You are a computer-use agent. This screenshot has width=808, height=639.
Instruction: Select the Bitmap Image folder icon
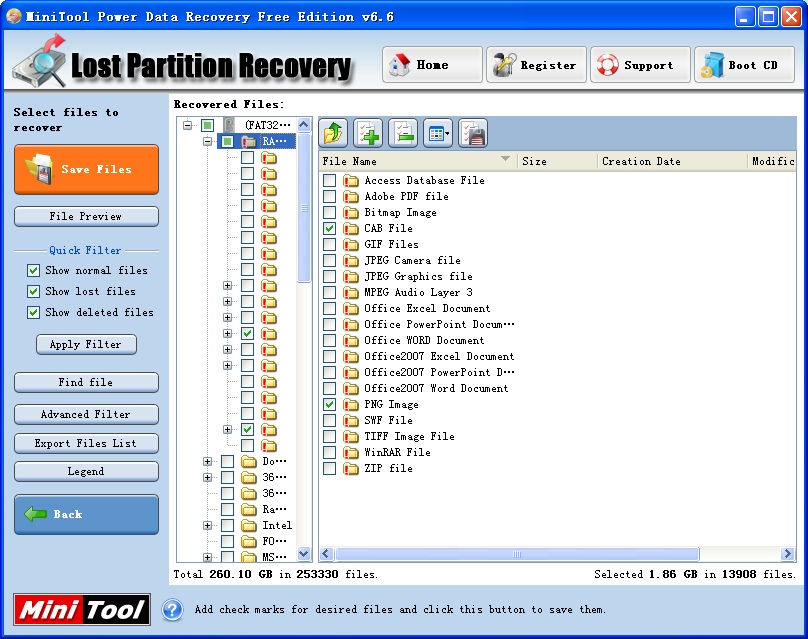(351, 212)
